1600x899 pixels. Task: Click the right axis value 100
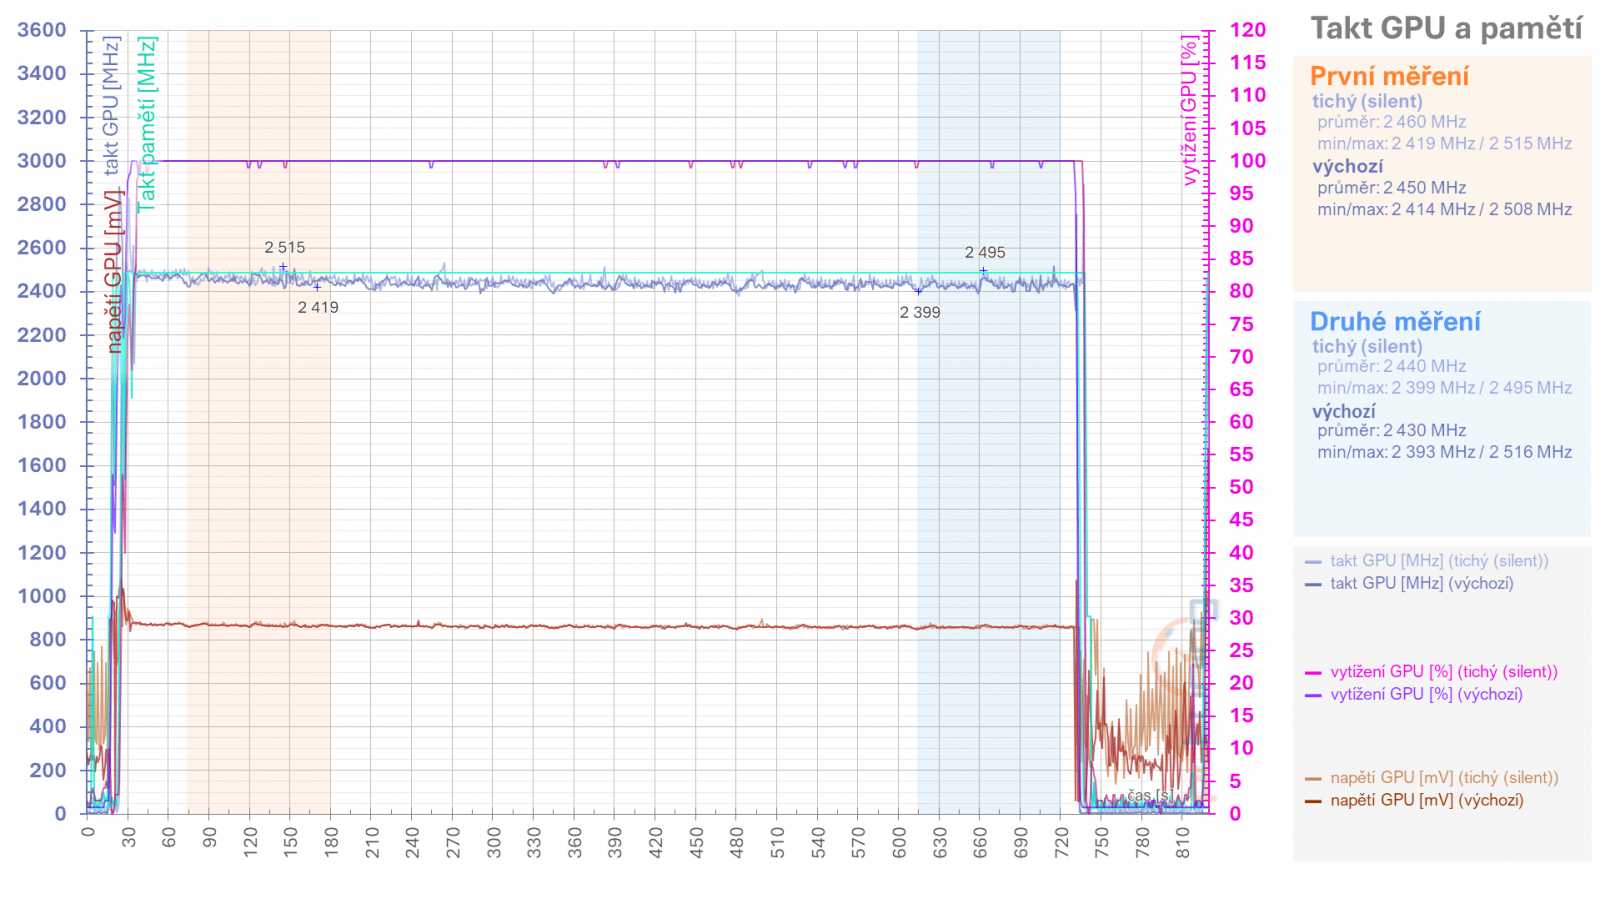1248,160
